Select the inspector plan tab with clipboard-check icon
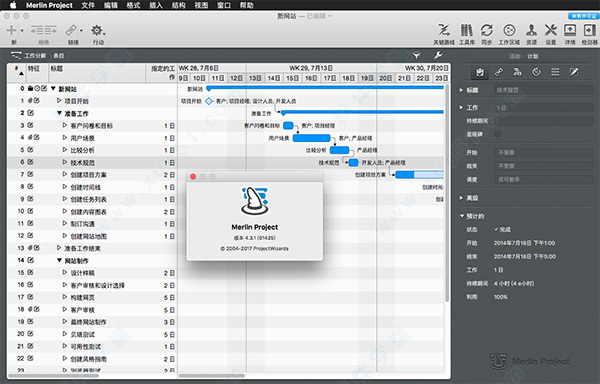This screenshot has height=384, width=600. 479,72
